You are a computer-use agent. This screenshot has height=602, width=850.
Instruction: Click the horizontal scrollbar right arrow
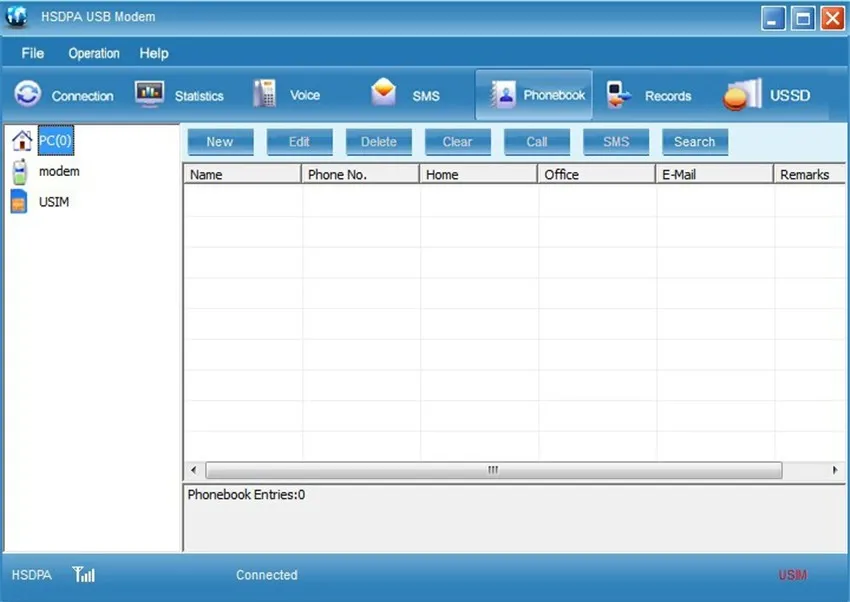point(835,470)
